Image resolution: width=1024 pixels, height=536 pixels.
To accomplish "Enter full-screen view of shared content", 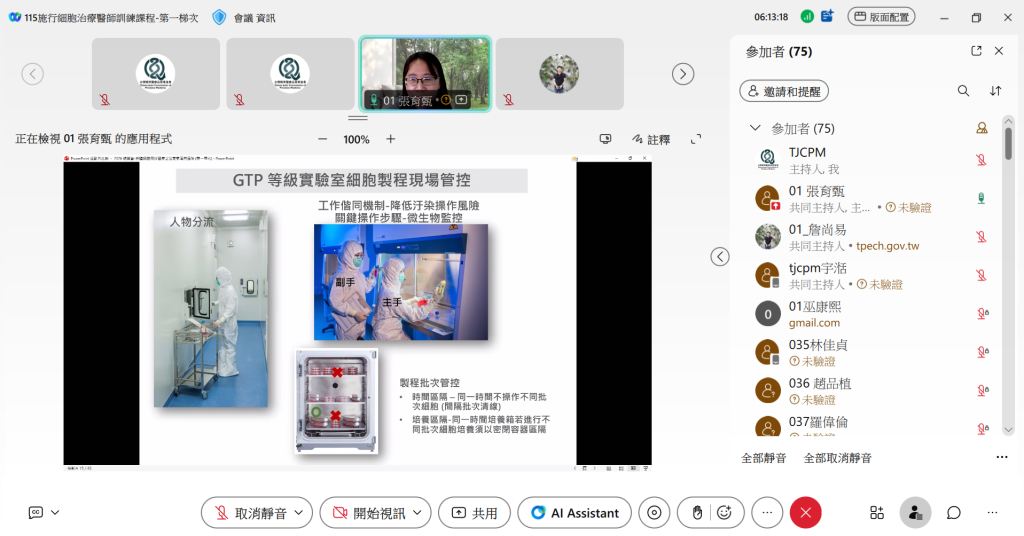I will (696, 139).
